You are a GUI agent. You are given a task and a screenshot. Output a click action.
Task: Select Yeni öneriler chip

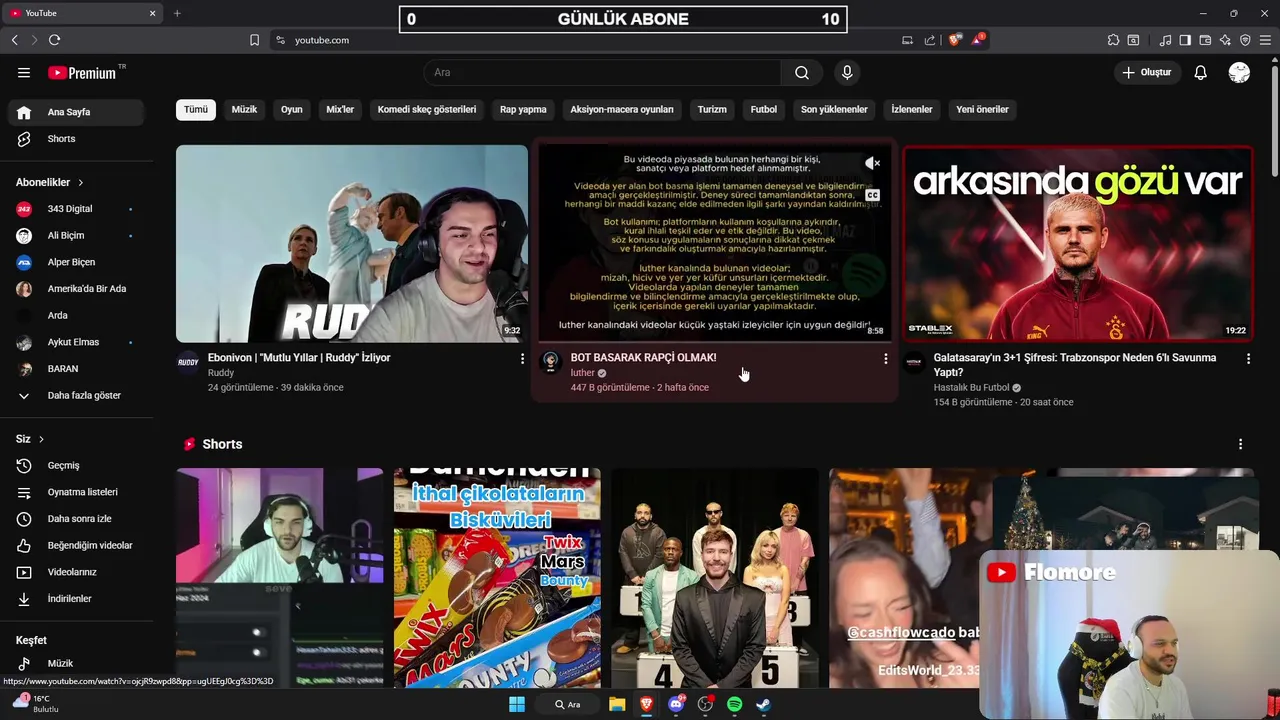pyautogui.click(x=982, y=109)
